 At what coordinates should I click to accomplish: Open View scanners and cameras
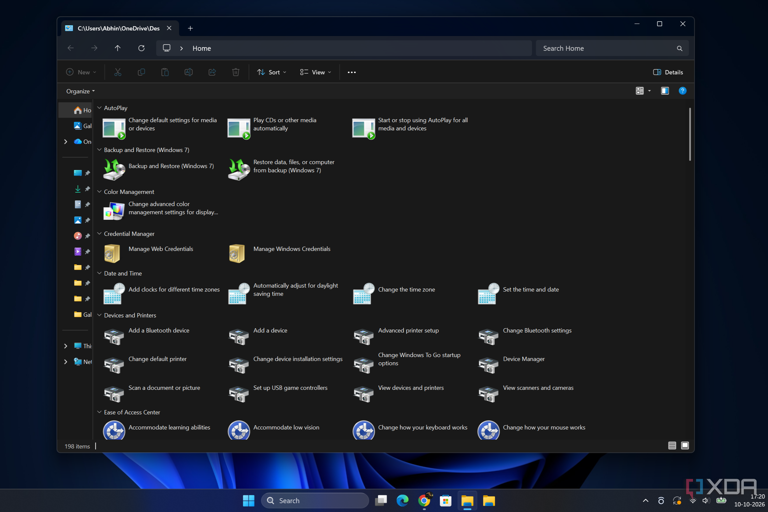click(526, 392)
